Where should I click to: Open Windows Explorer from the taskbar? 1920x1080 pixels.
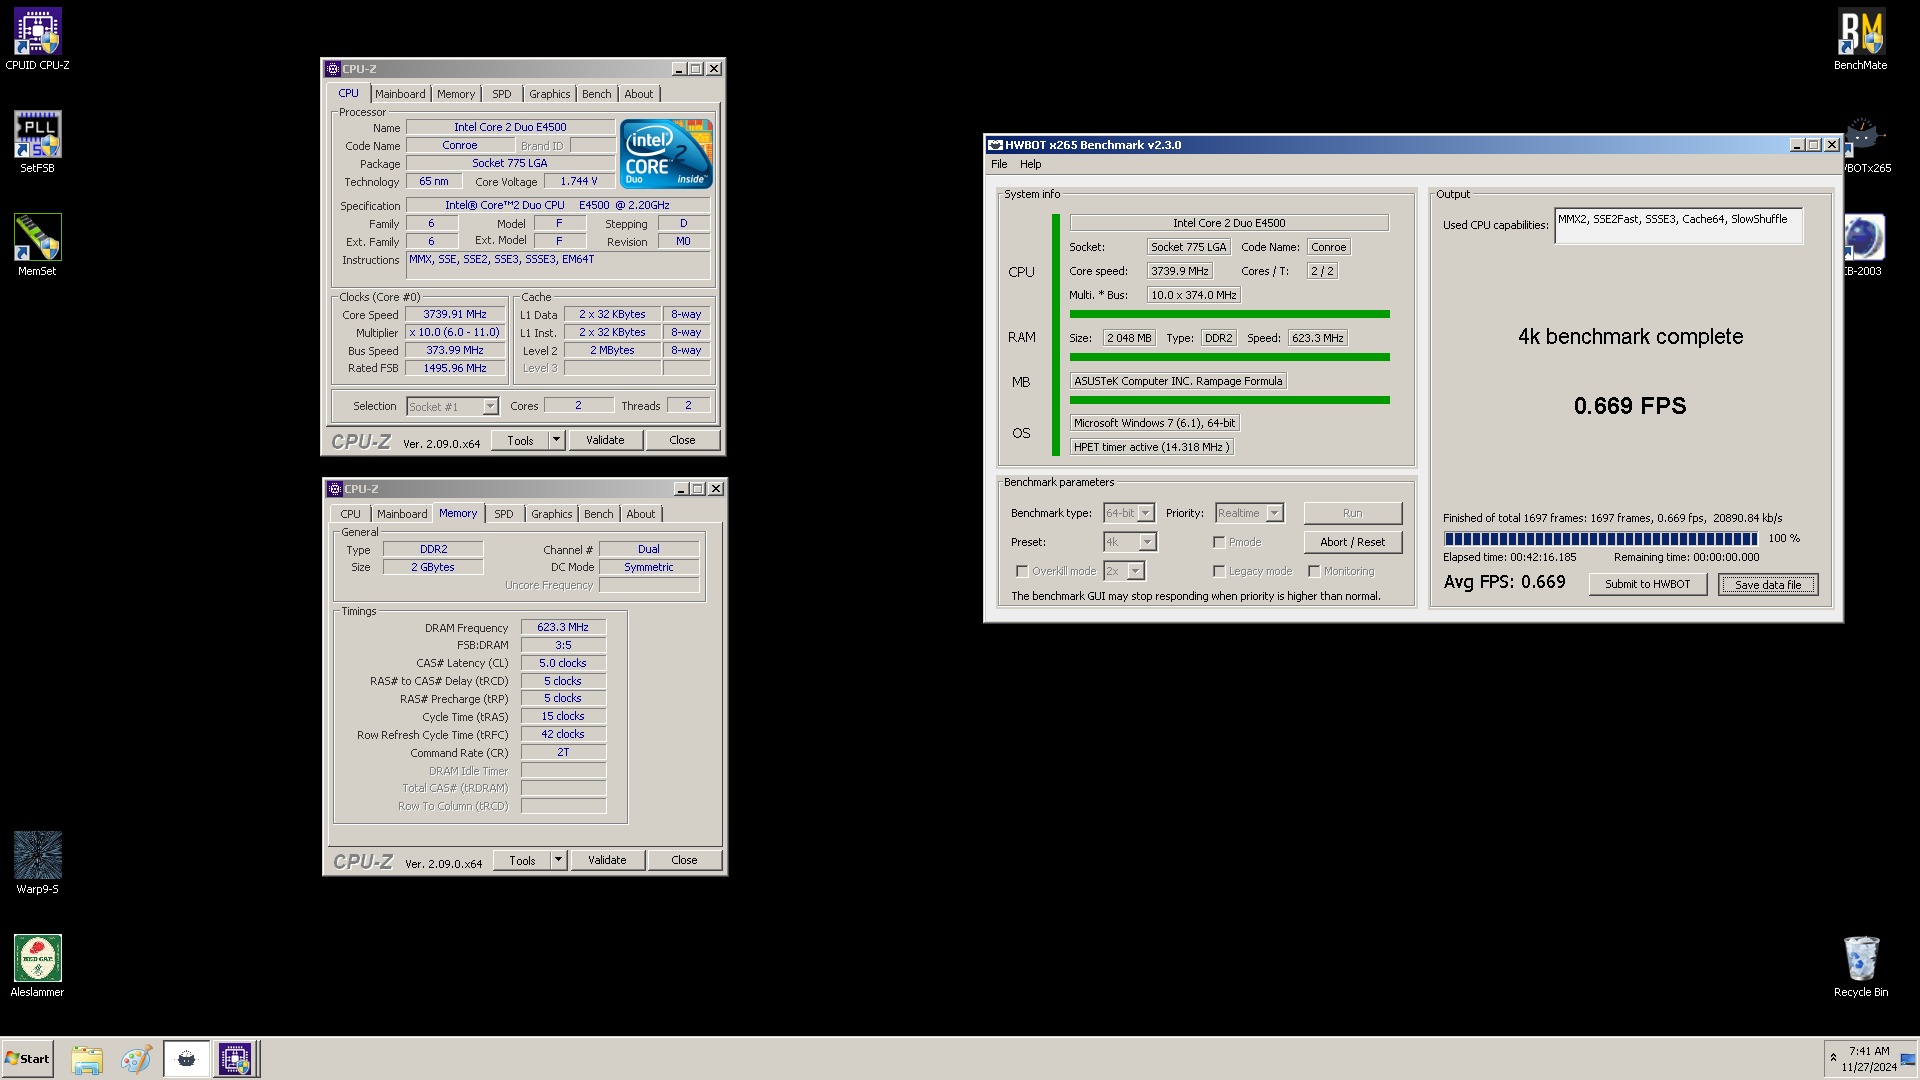pos(87,1059)
